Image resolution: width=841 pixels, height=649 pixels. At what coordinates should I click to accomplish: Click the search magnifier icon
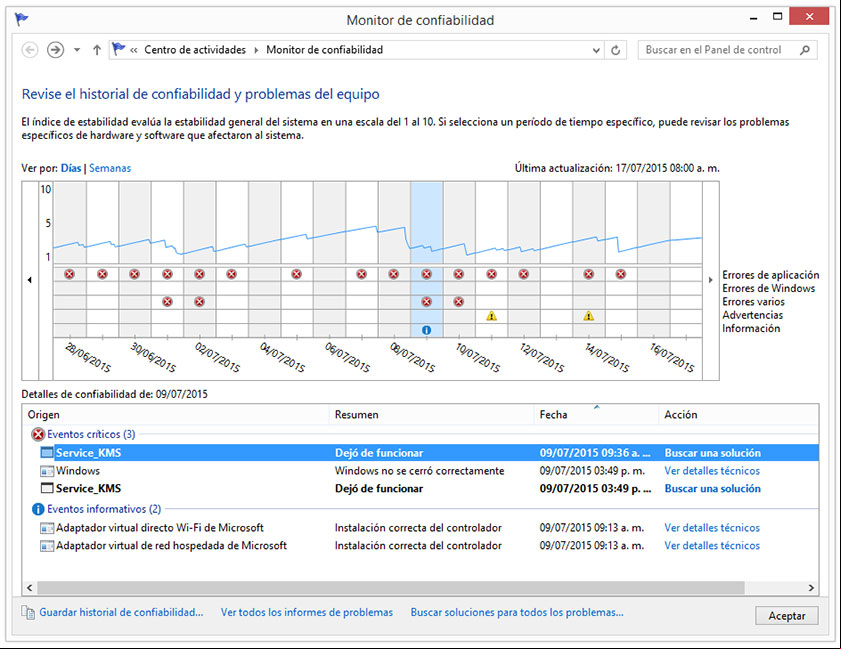[805, 50]
